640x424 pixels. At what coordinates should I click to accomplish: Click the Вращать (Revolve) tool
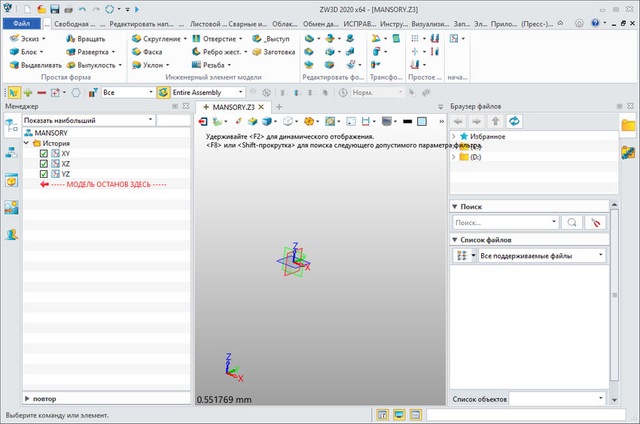(x=84, y=38)
